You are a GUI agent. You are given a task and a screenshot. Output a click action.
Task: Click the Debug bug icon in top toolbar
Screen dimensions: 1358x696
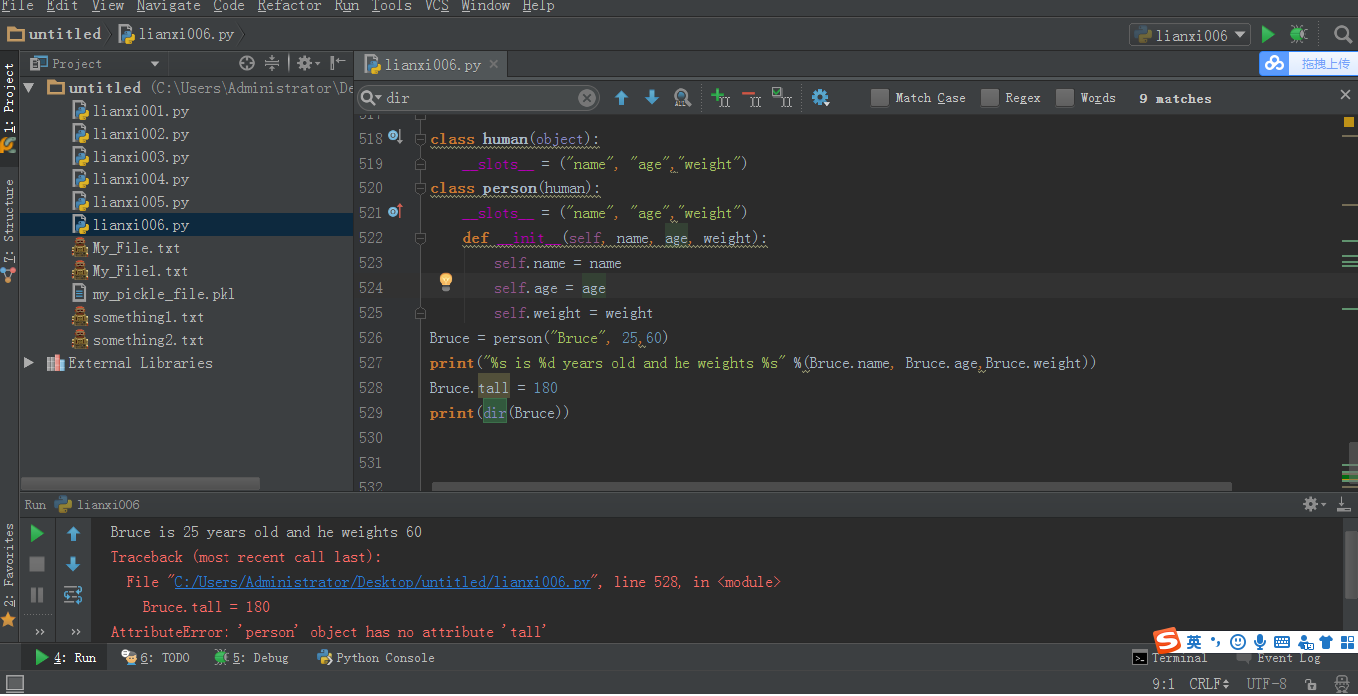(x=1298, y=35)
